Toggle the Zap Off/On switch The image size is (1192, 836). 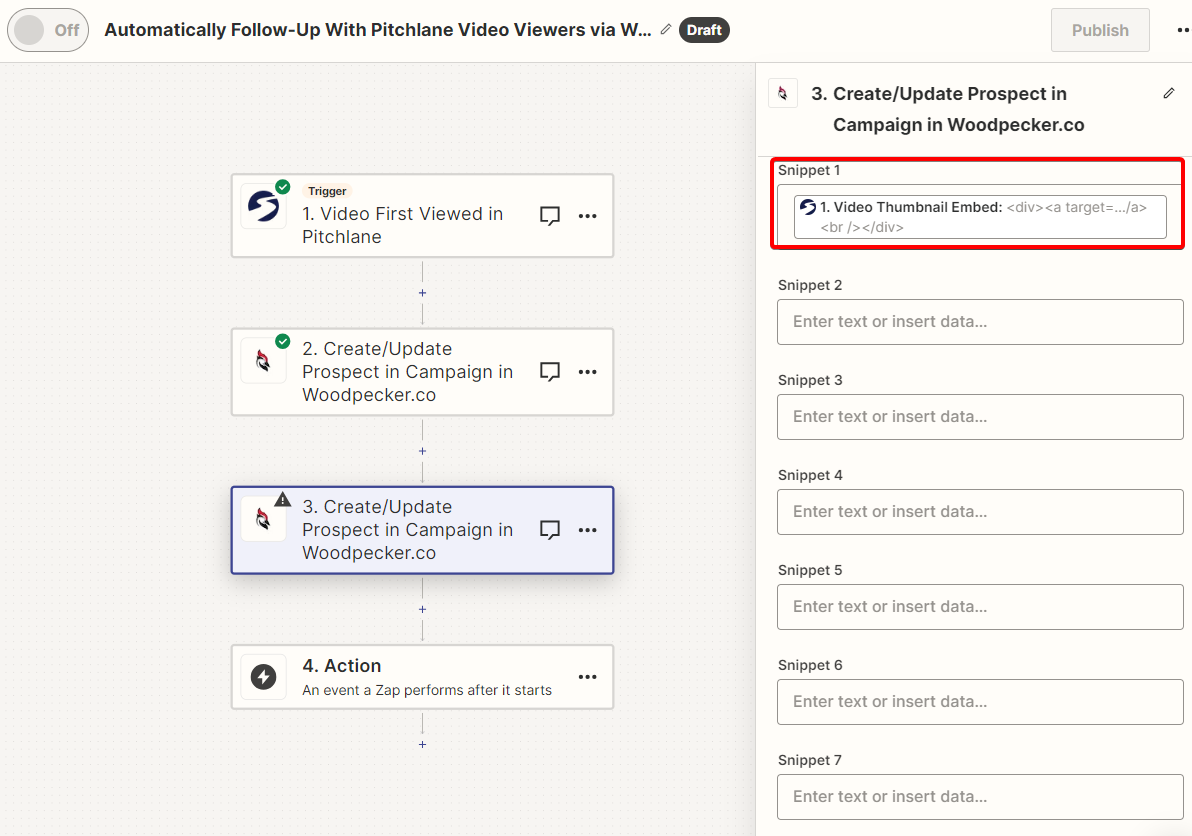pyautogui.click(x=48, y=30)
